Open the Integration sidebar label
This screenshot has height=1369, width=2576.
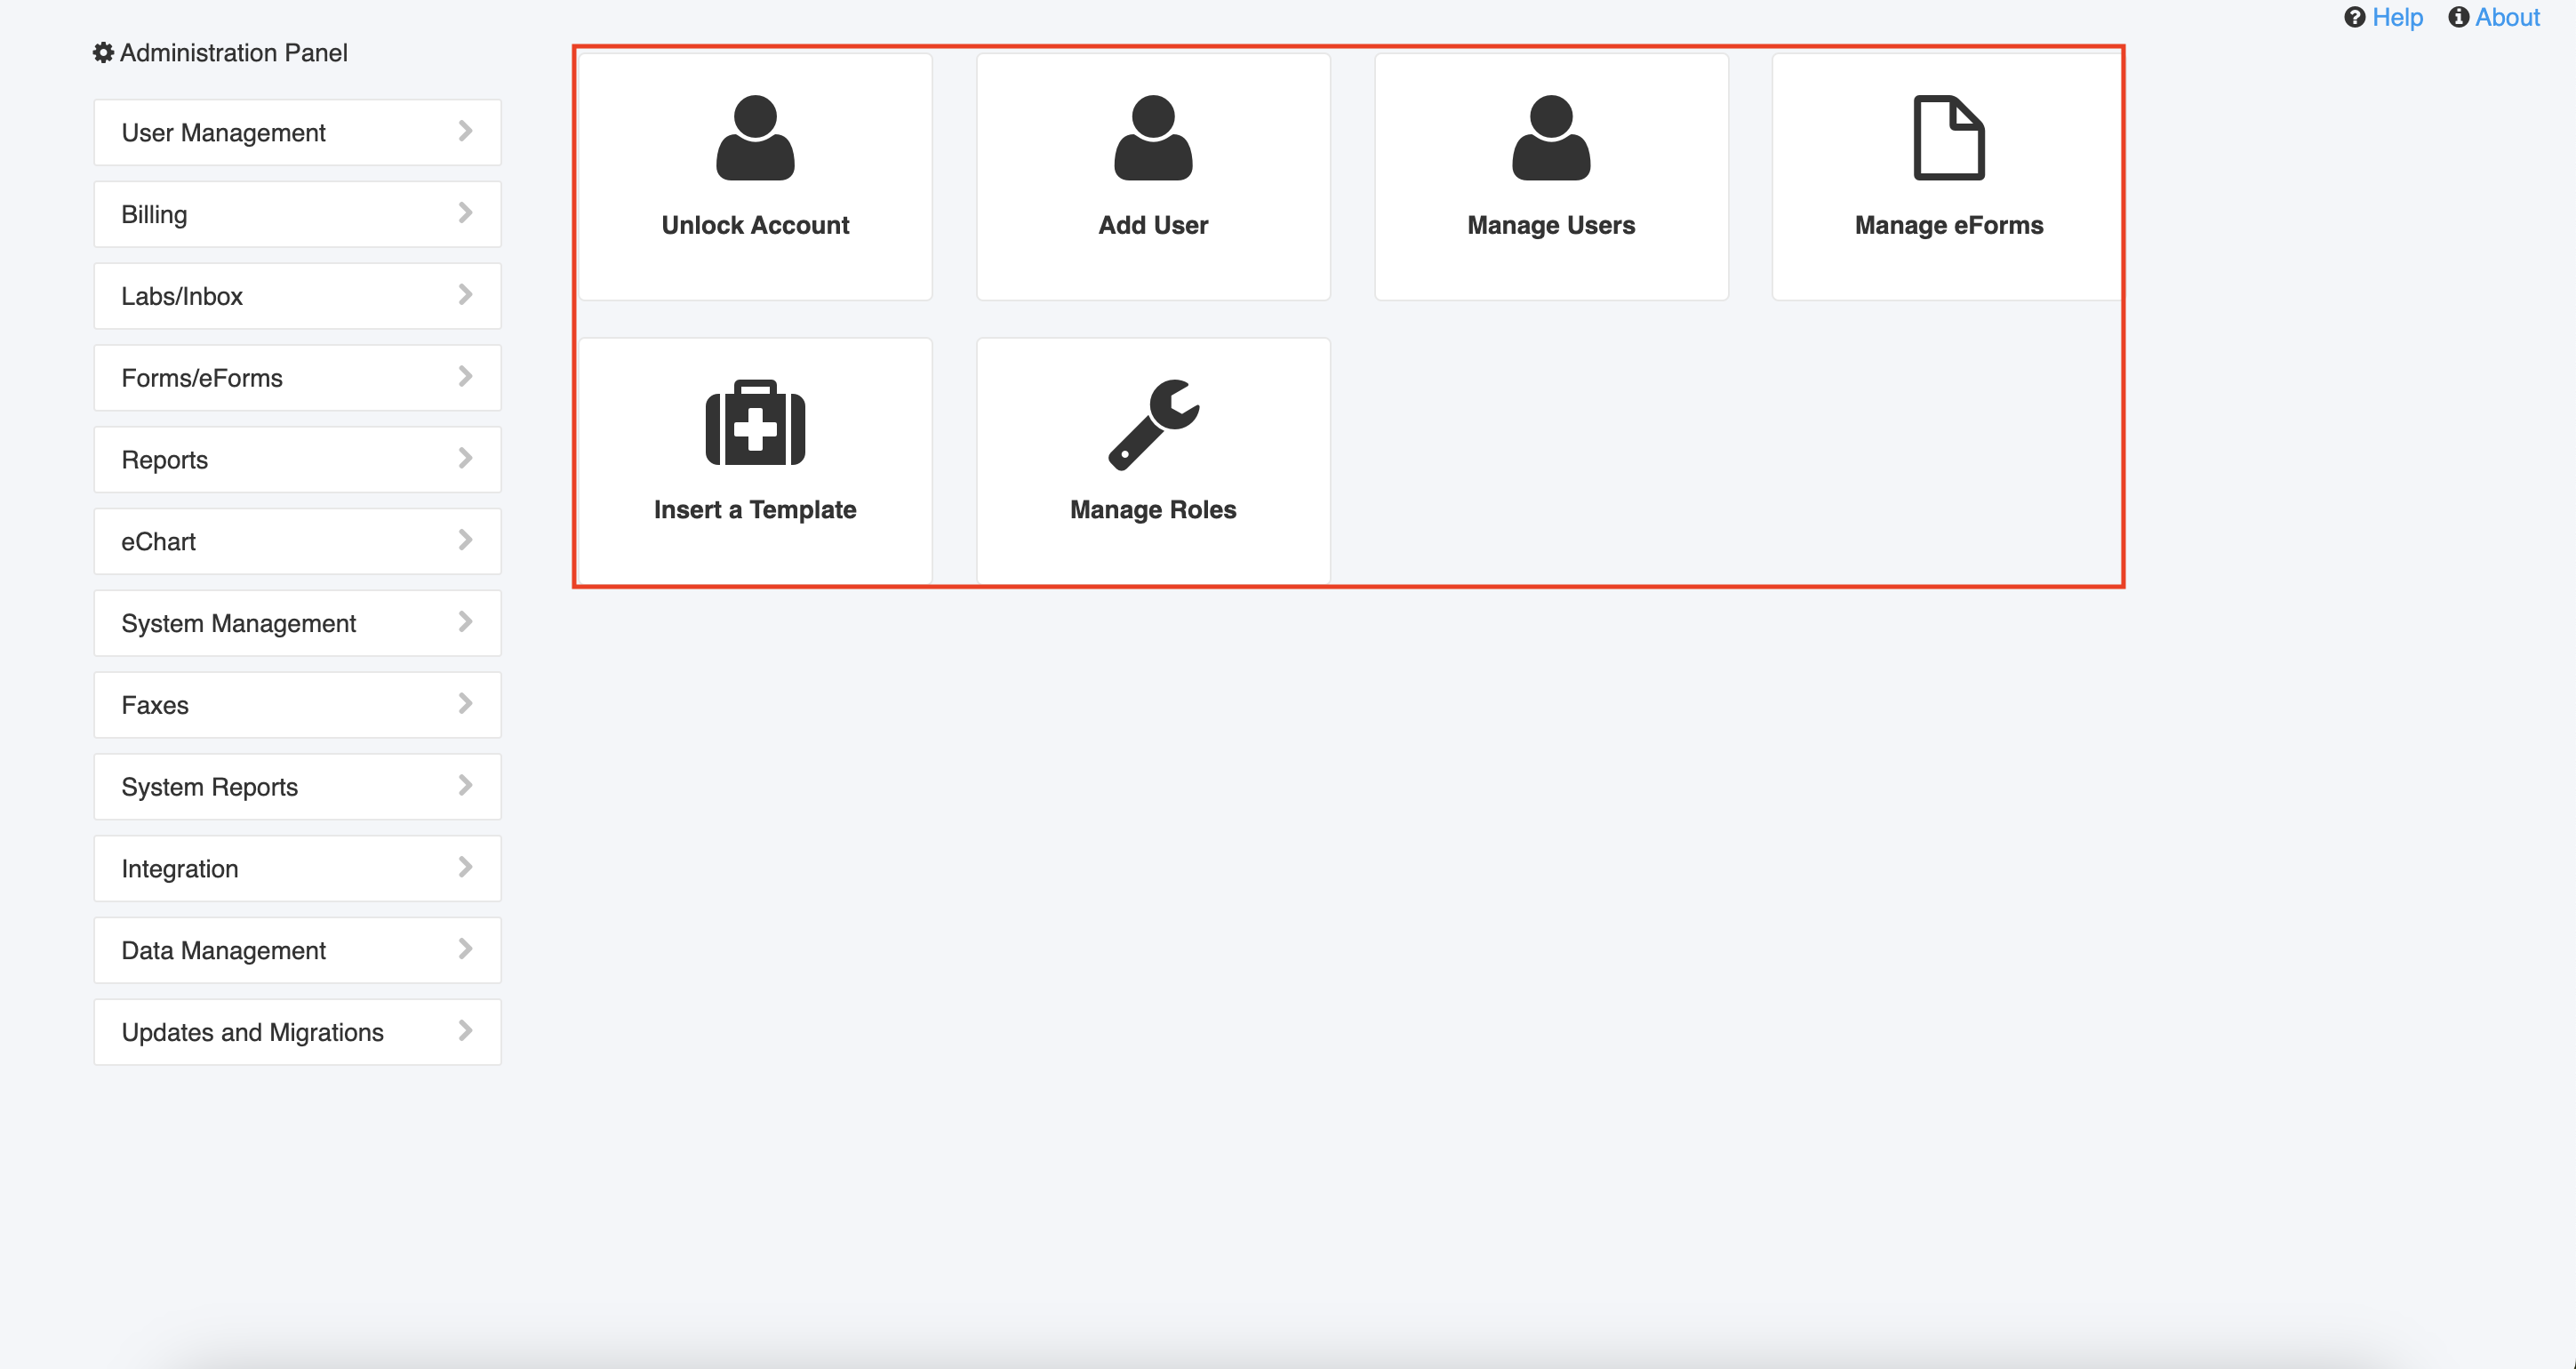(180, 869)
